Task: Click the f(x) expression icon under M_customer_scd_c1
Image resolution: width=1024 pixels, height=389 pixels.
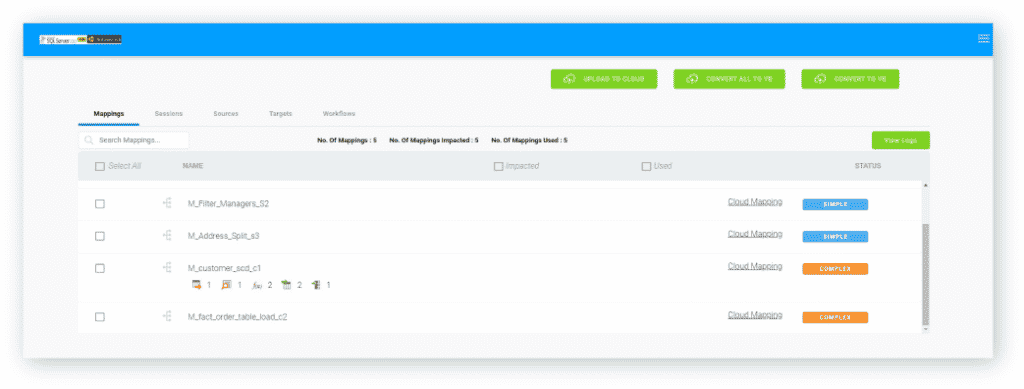Action: click(257, 285)
